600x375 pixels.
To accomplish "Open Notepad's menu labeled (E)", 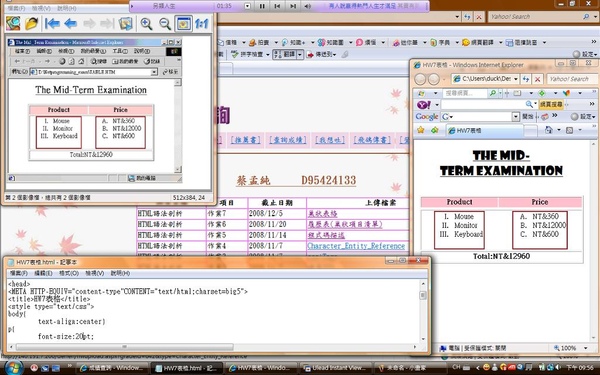I will [43, 273].
